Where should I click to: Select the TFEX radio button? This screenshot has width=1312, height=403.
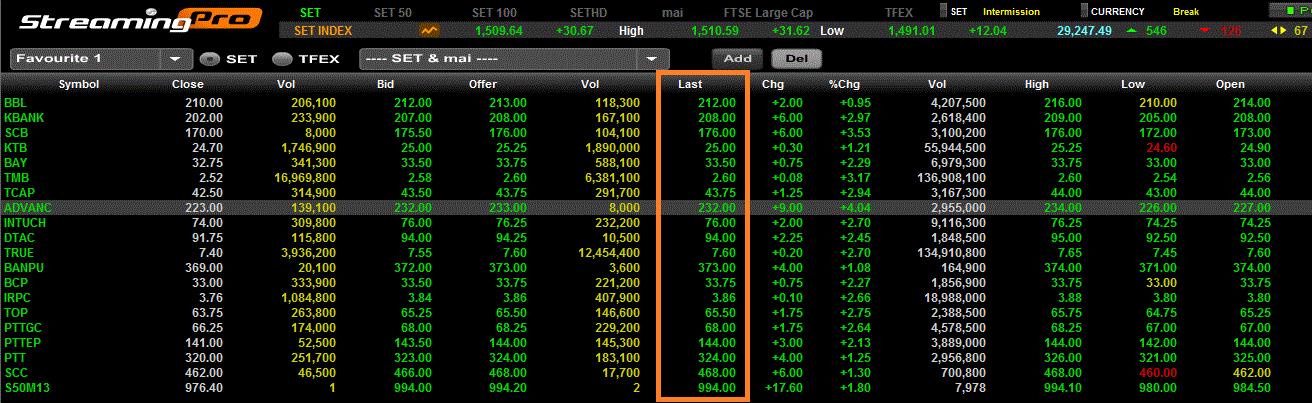(x=282, y=59)
